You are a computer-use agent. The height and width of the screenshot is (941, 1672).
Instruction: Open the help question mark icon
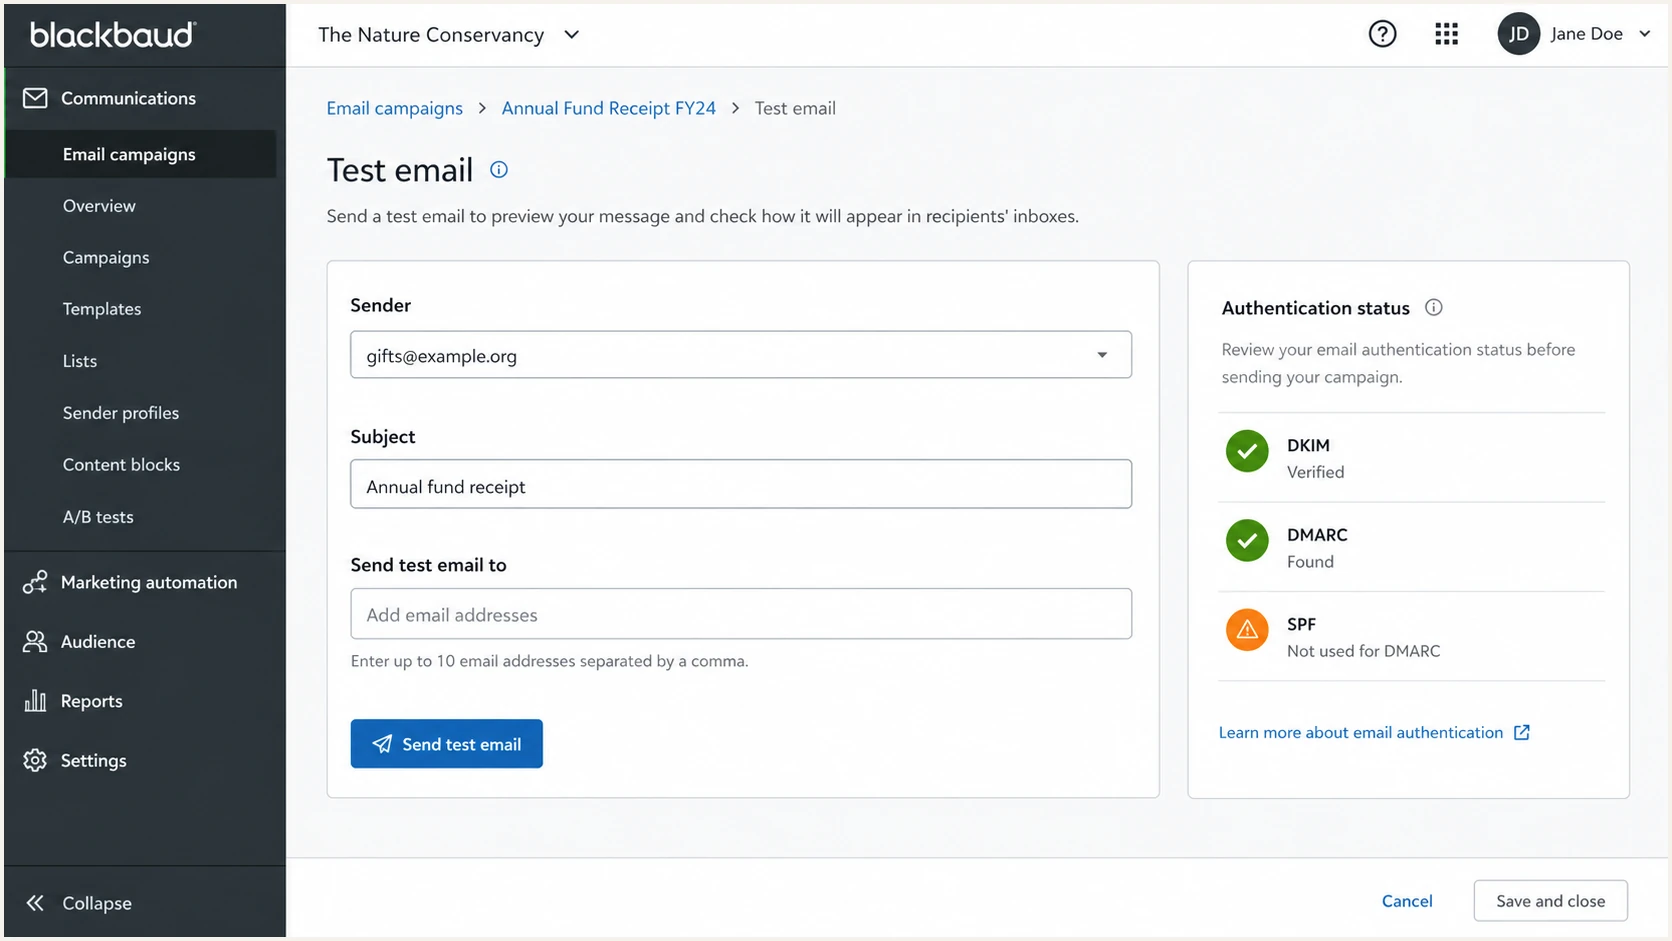pos(1382,34)
